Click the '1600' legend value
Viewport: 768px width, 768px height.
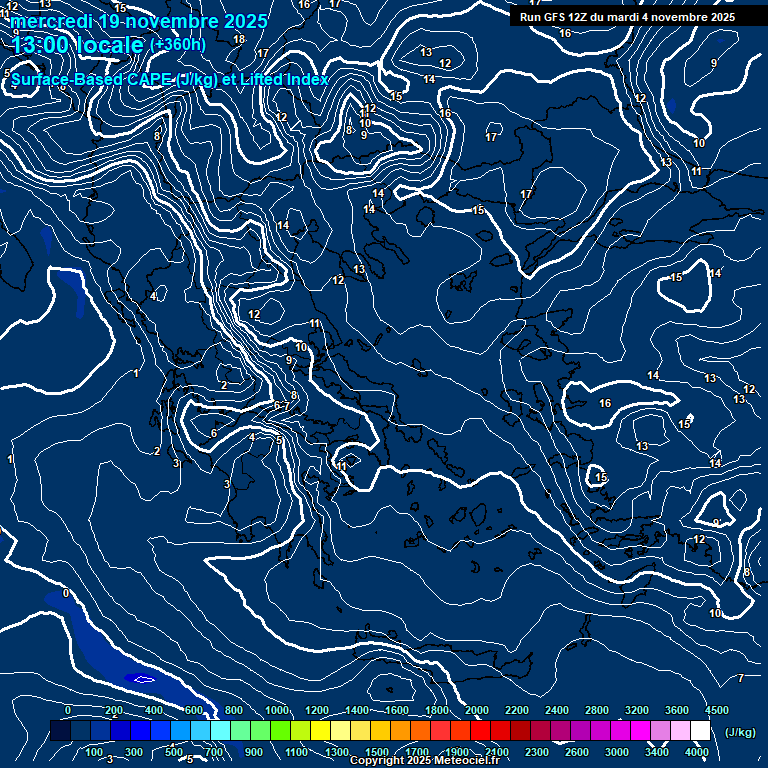click(397, 710)
